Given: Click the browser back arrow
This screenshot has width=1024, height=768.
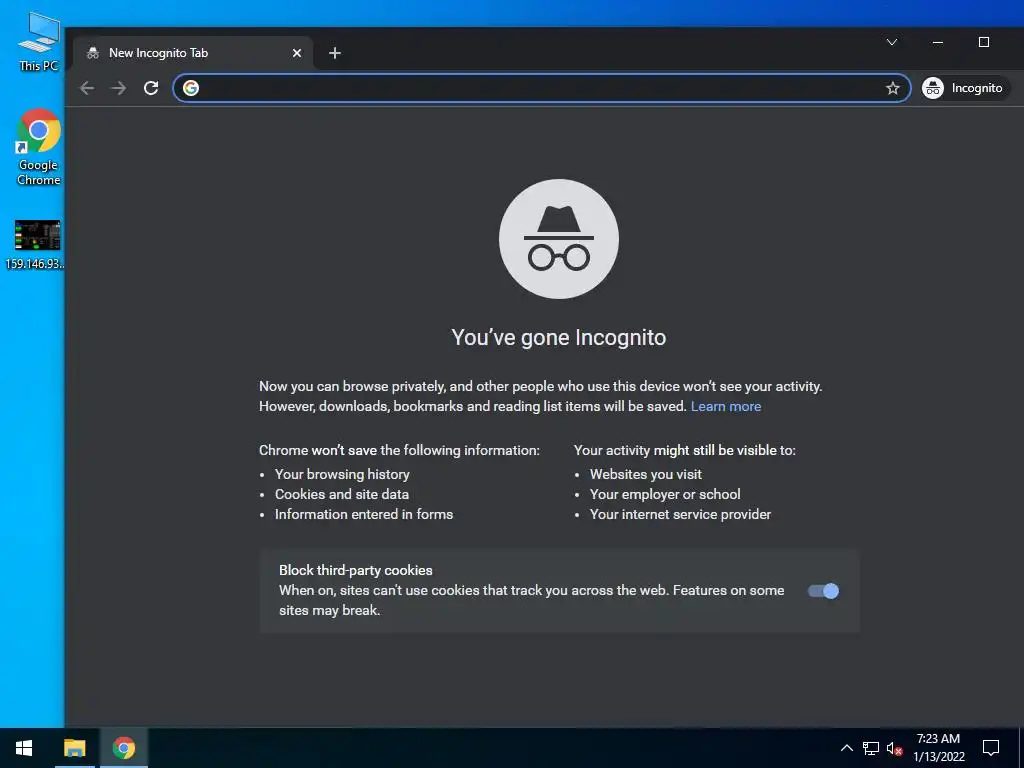Looking at the screenshot, I should [87, 88].
